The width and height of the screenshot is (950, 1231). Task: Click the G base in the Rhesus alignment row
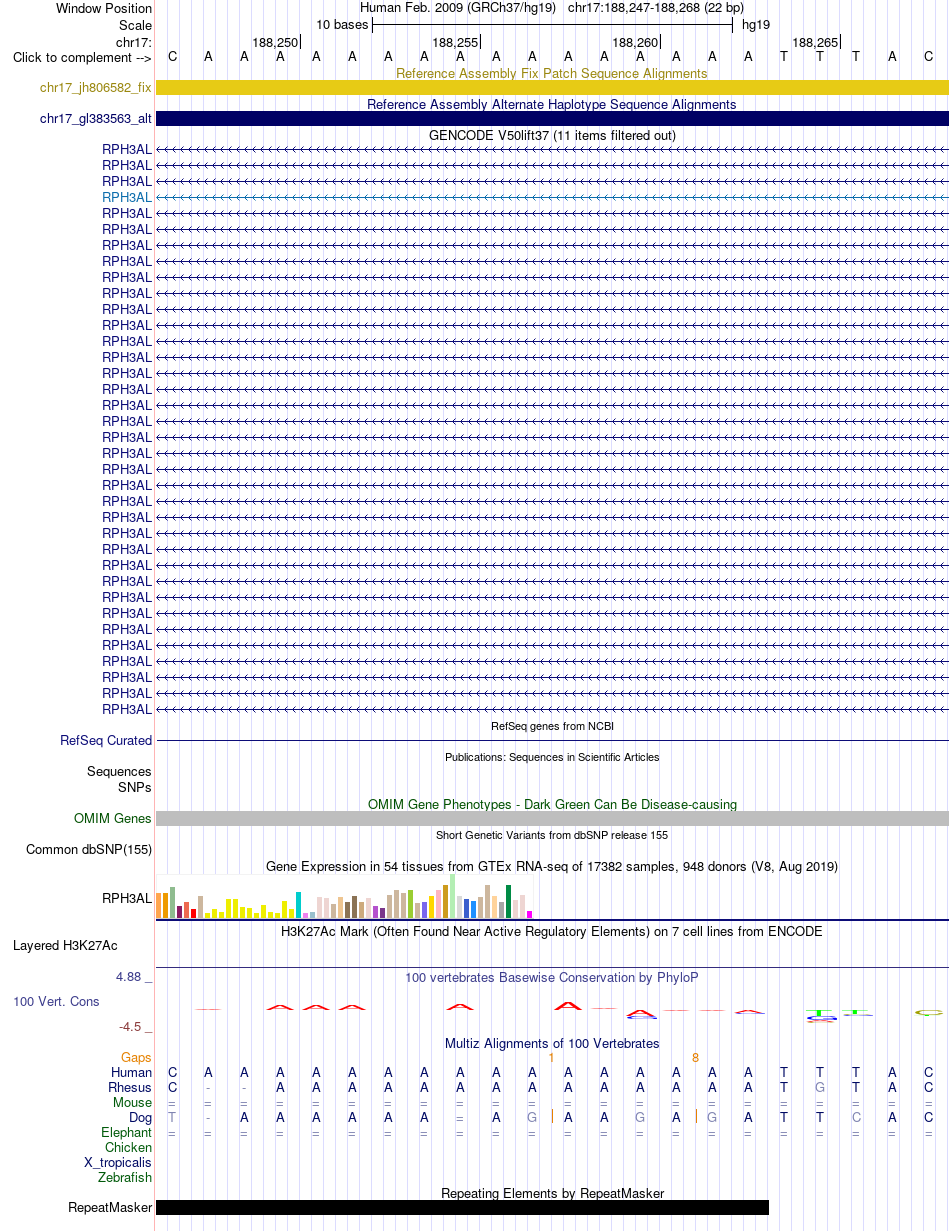click(820, 1087)
